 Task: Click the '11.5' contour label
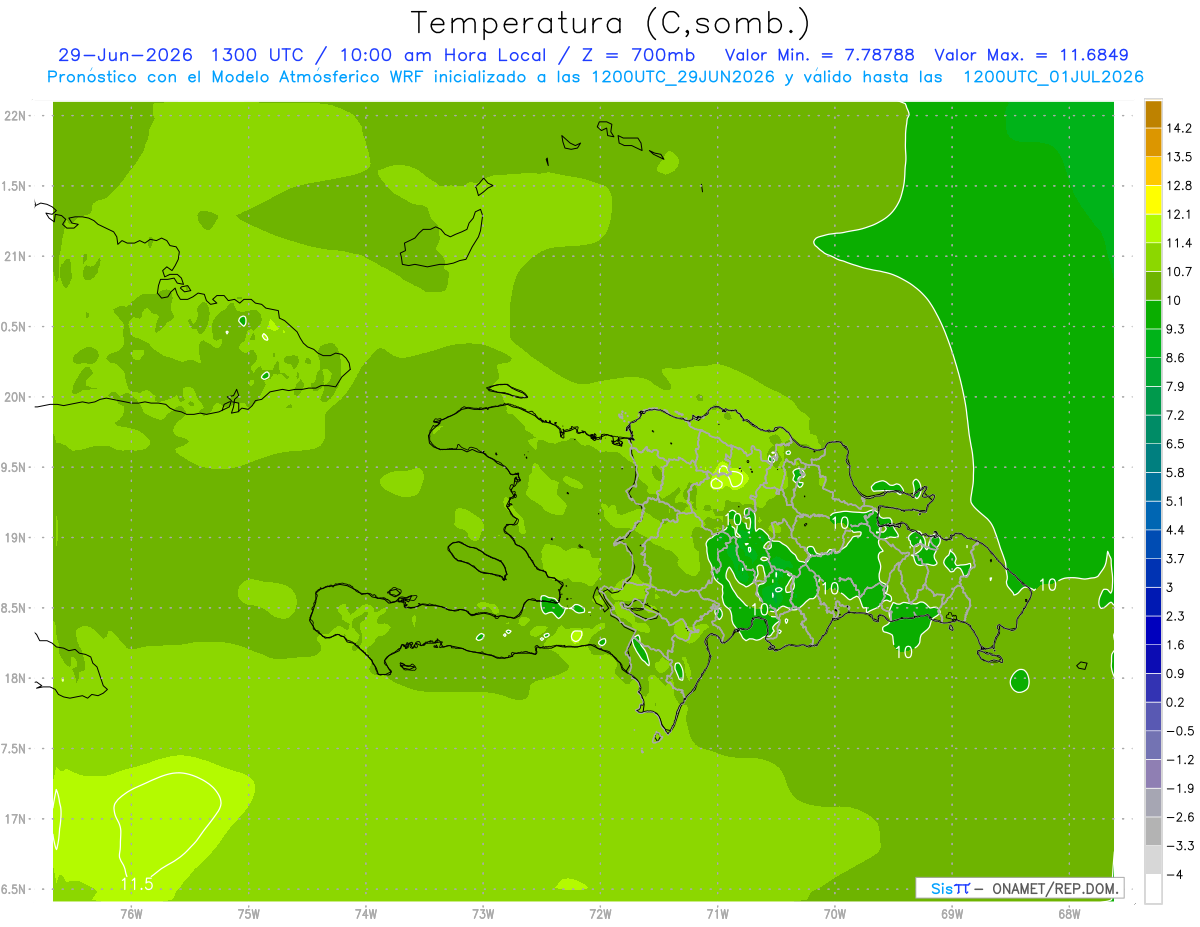tap(136, 884)
